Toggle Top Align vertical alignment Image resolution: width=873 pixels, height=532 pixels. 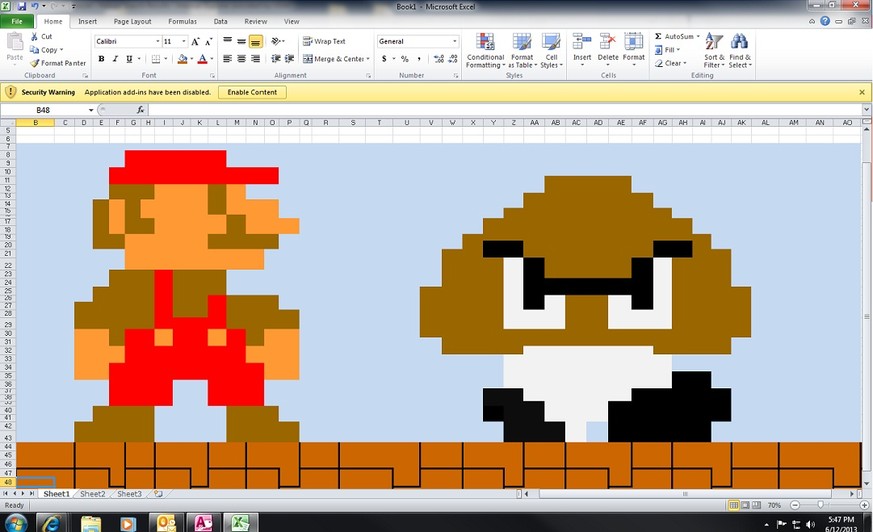(x=228, y=41)
